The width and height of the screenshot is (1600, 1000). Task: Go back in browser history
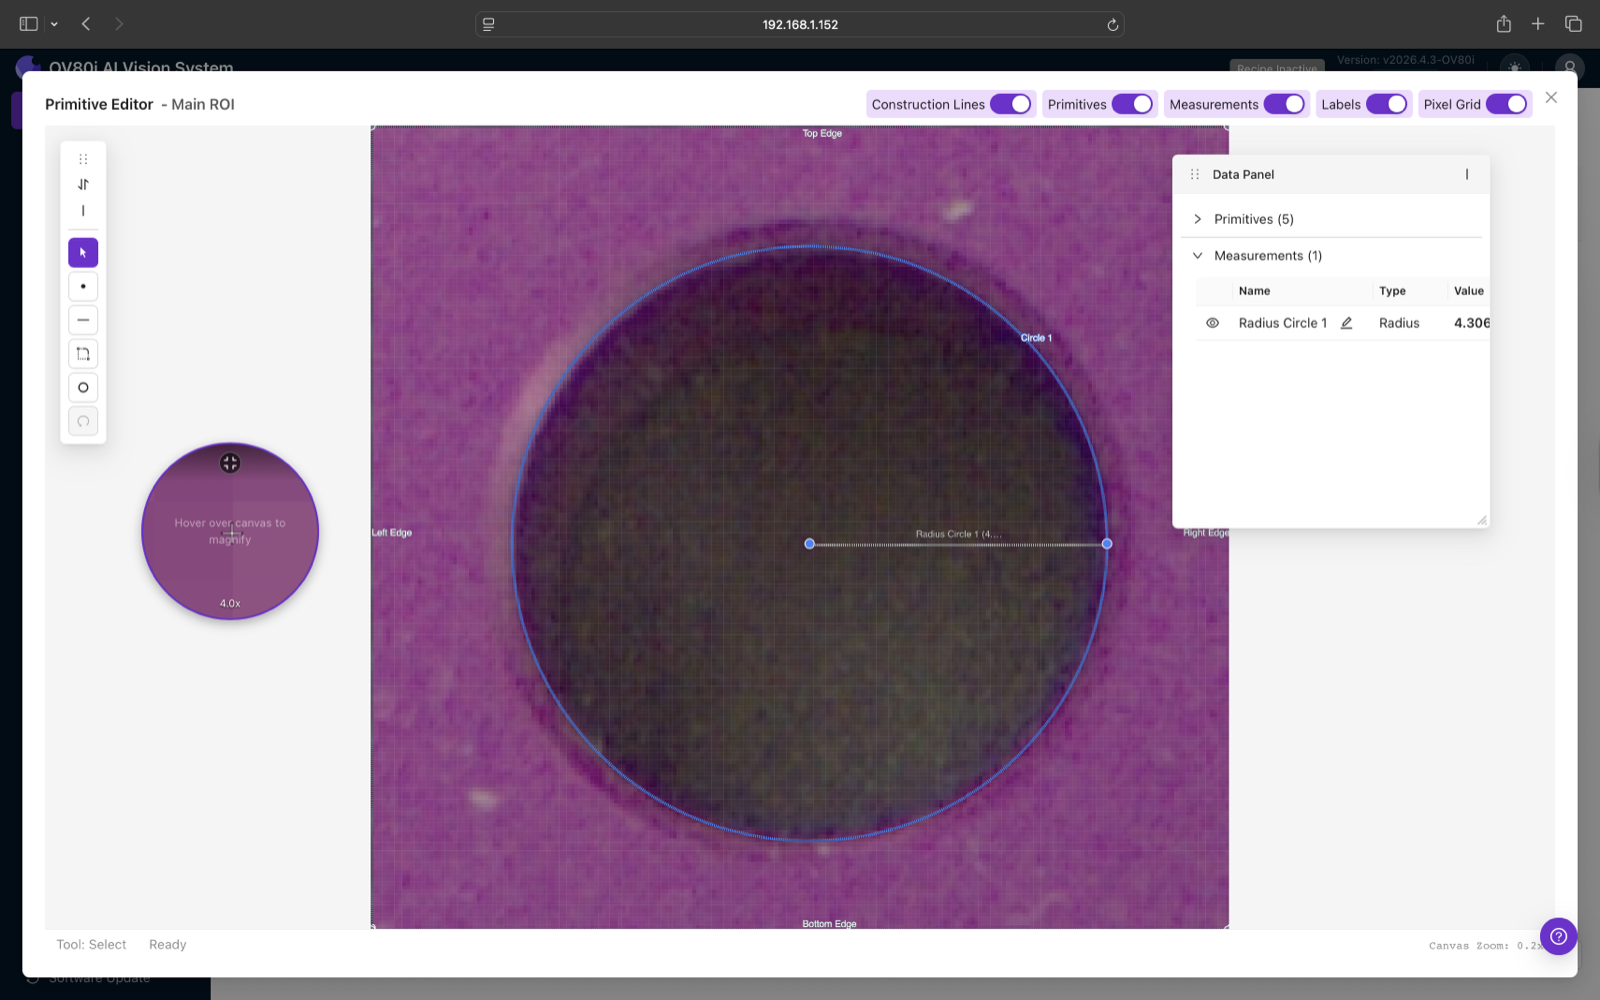(x=86, y=24)
